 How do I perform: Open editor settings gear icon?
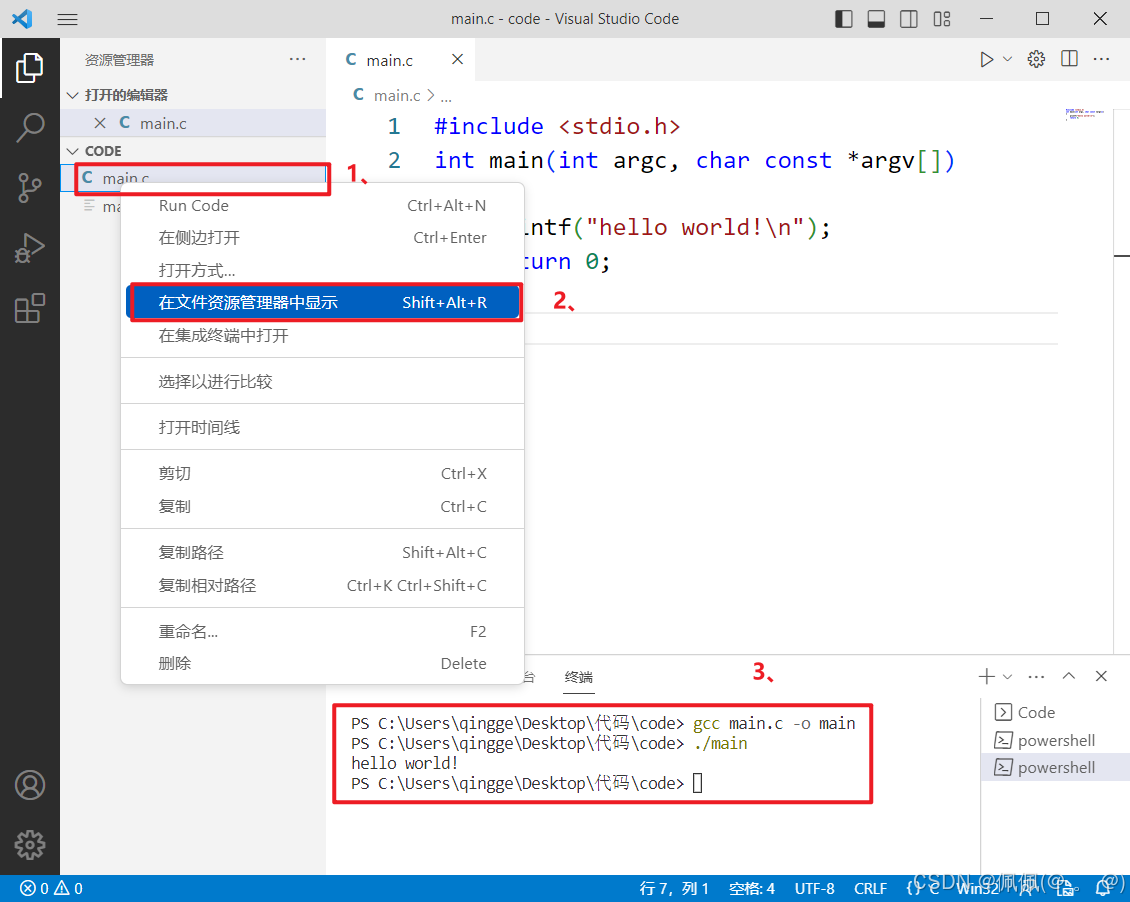(x=1036, y=59)
